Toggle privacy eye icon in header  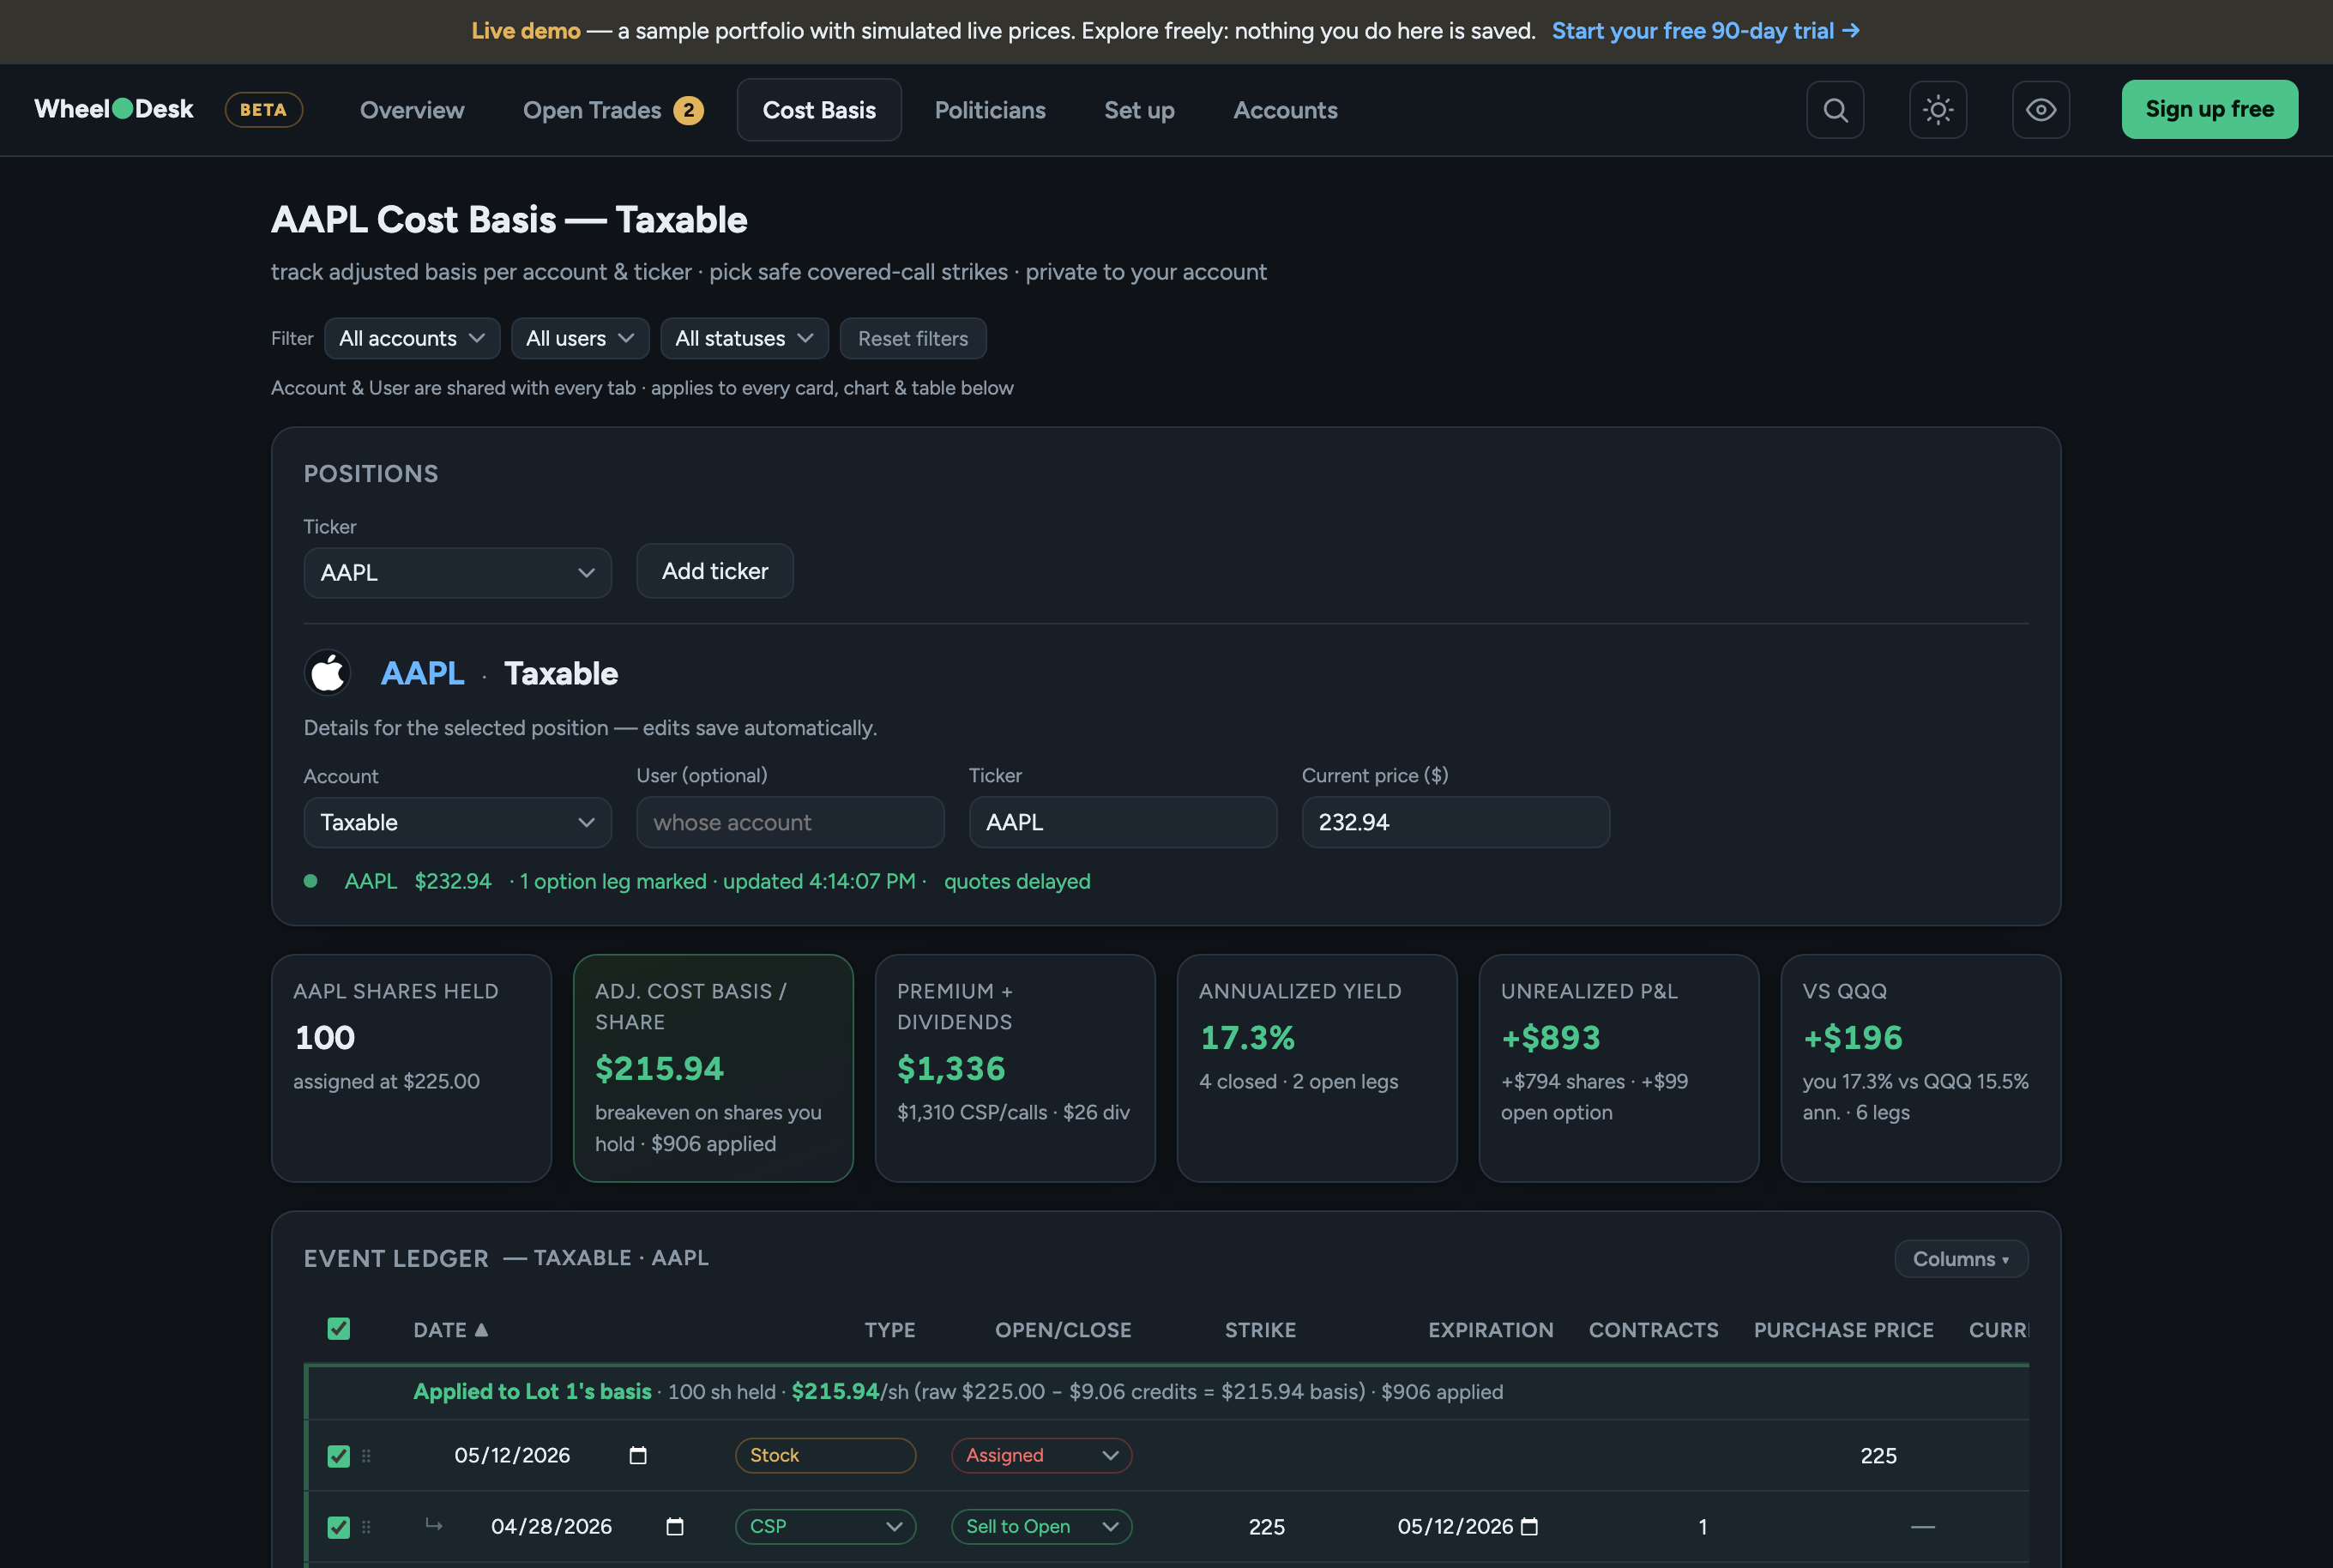2041,110
